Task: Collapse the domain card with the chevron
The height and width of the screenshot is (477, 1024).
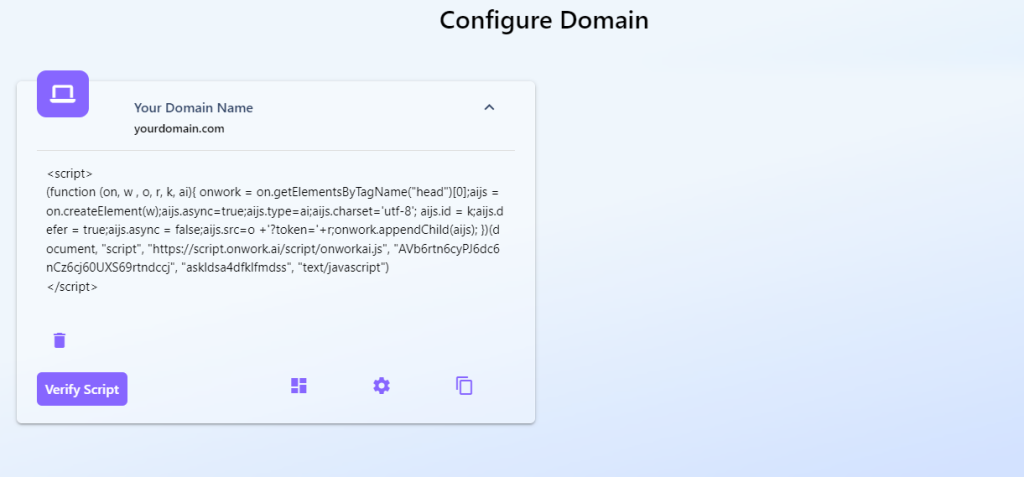Action: [x=489, y=107]
